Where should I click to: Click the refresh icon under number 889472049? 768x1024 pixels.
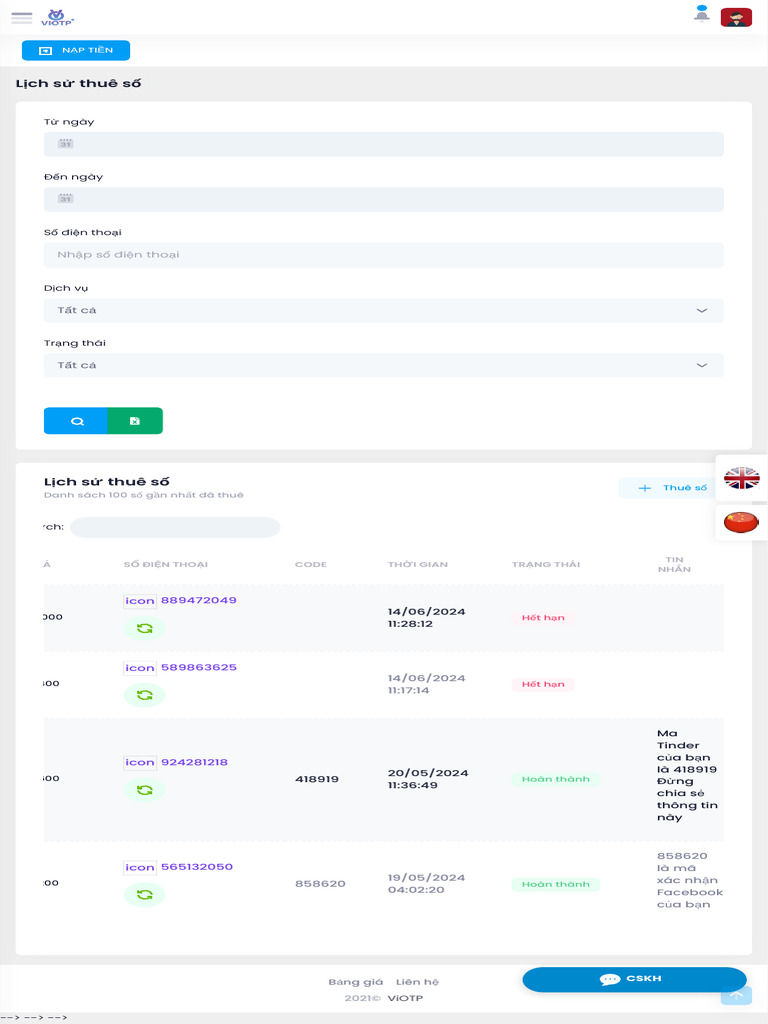144,628
